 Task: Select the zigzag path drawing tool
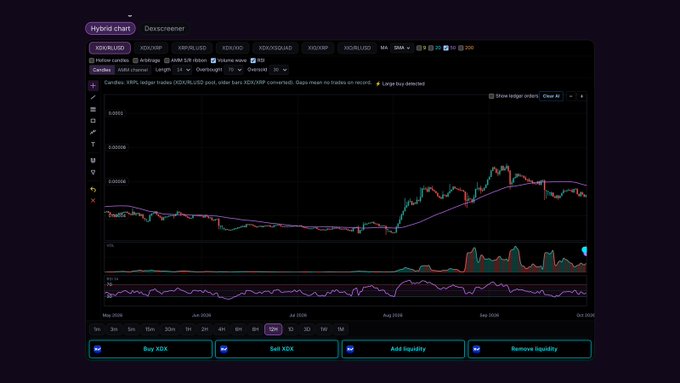coord(93,133)
